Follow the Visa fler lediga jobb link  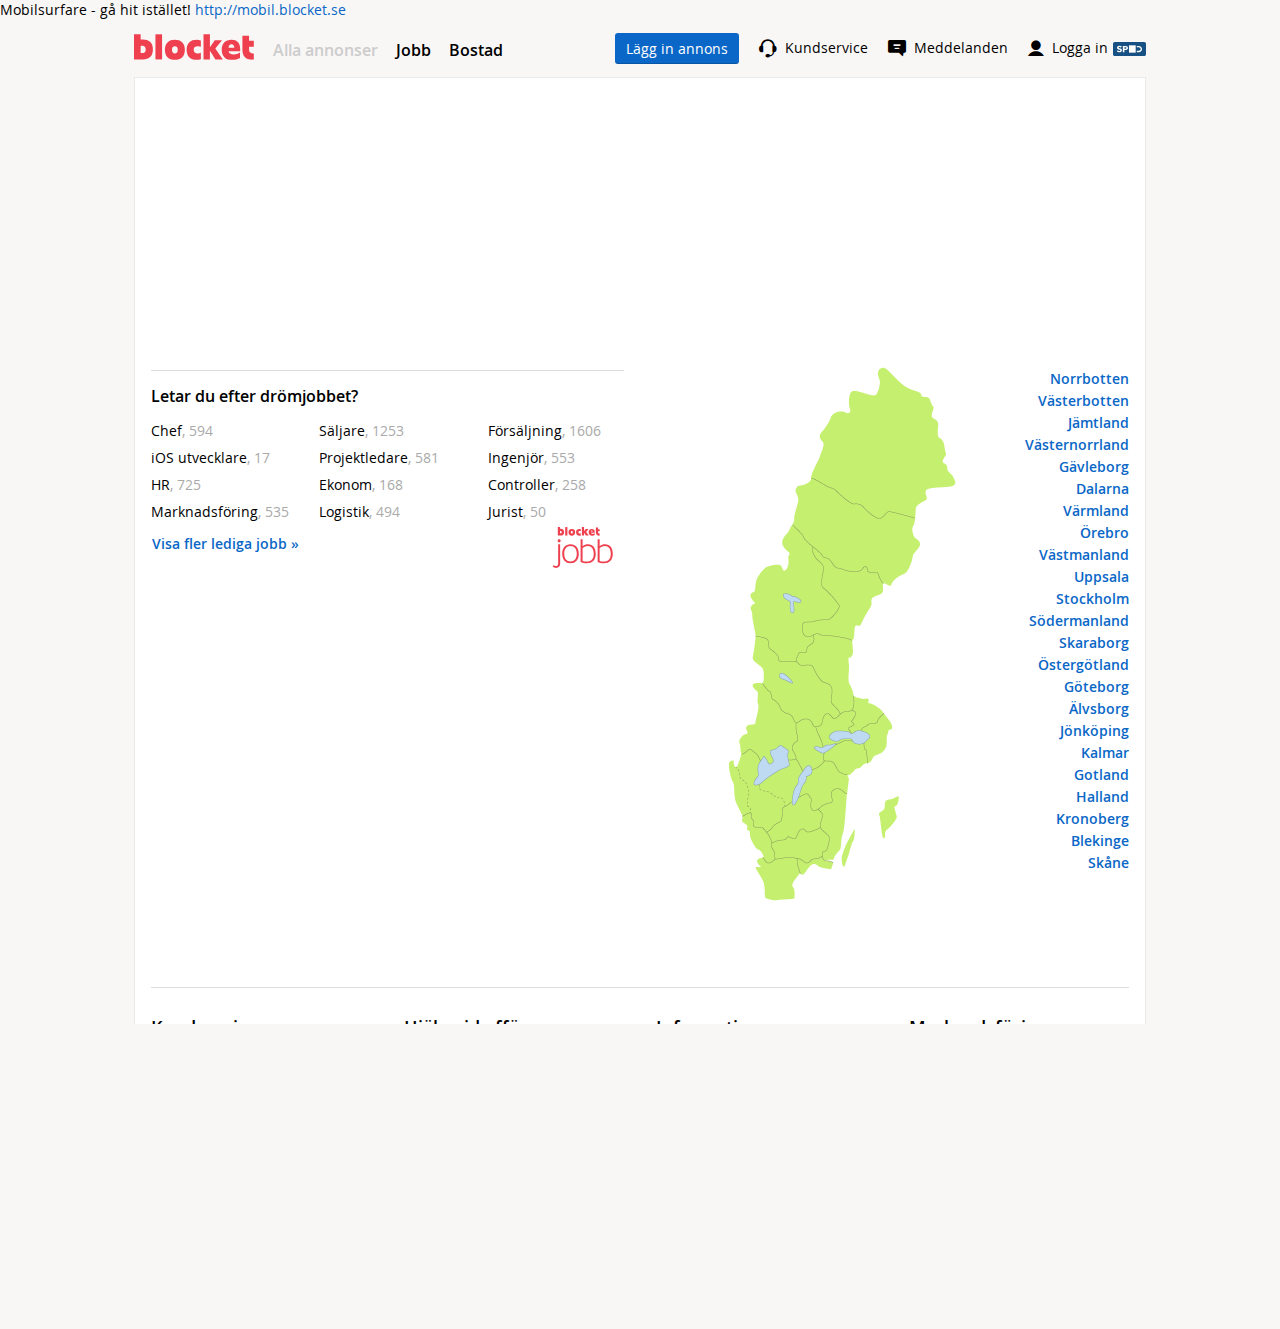tap(225, 544)
